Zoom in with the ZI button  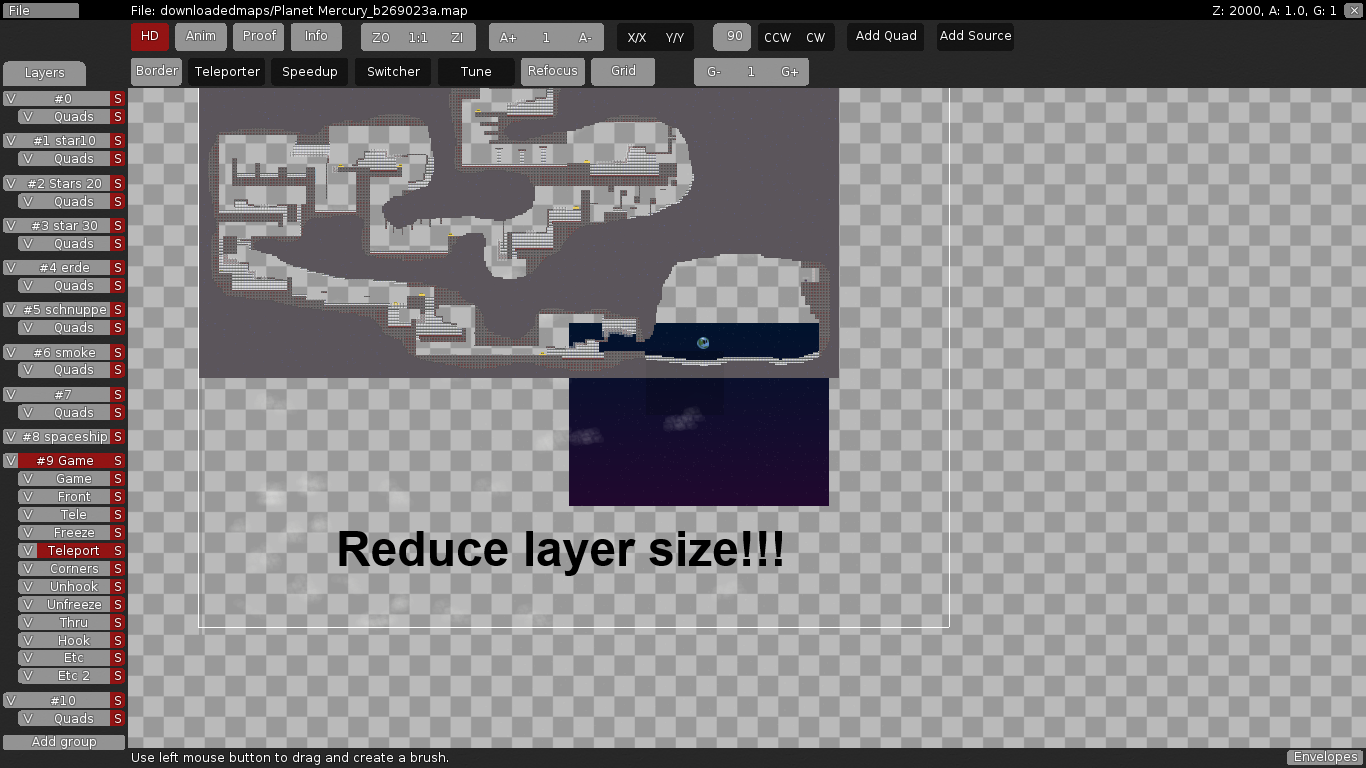pos(457,38)
